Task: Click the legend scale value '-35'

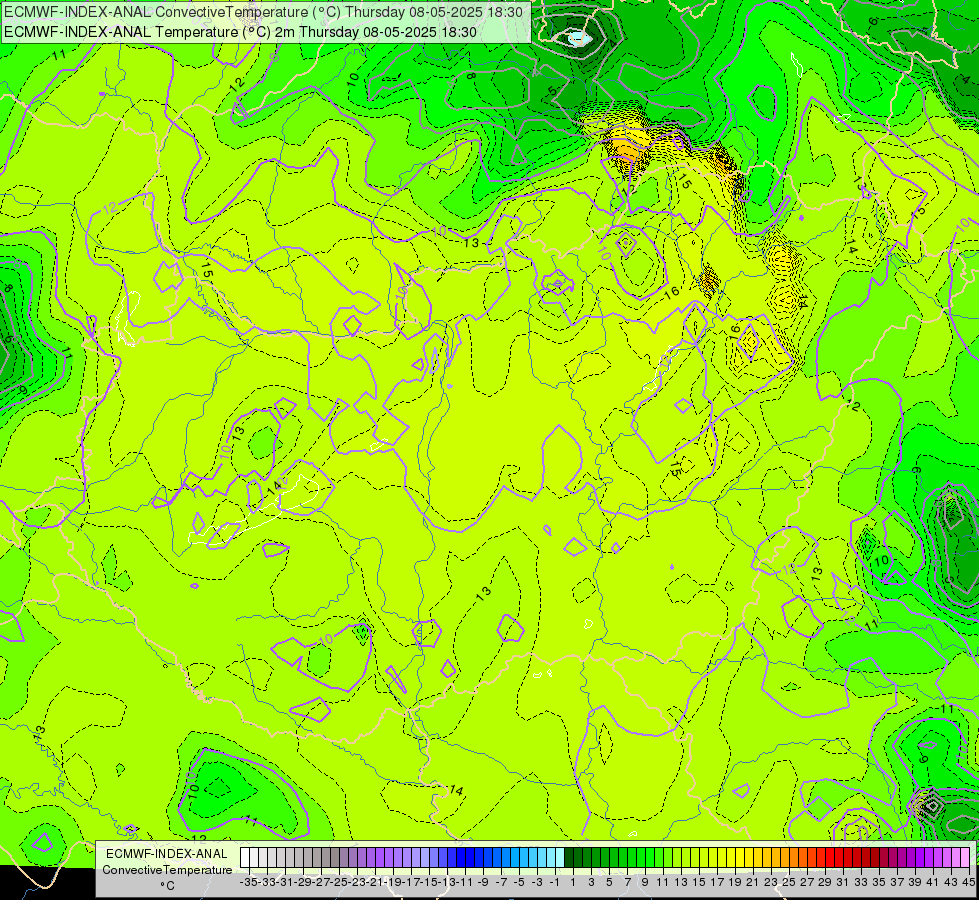Action: tap(249, 882)
